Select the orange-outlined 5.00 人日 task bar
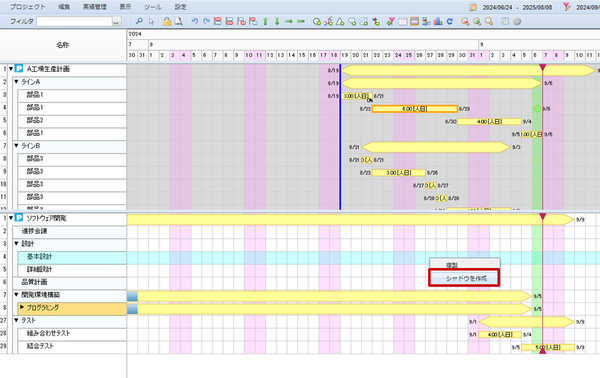This screenshot has height=378, width=600. 415,109
